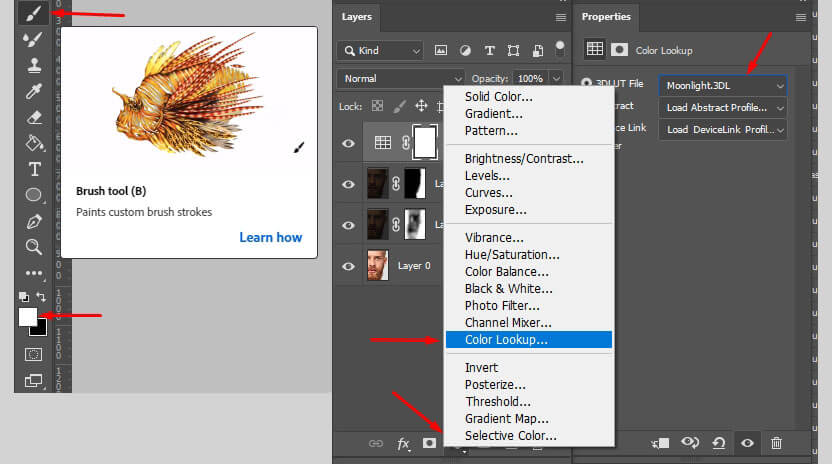
Task: Toggle the layer filtering on/off switch
Action: pos(559,49)
